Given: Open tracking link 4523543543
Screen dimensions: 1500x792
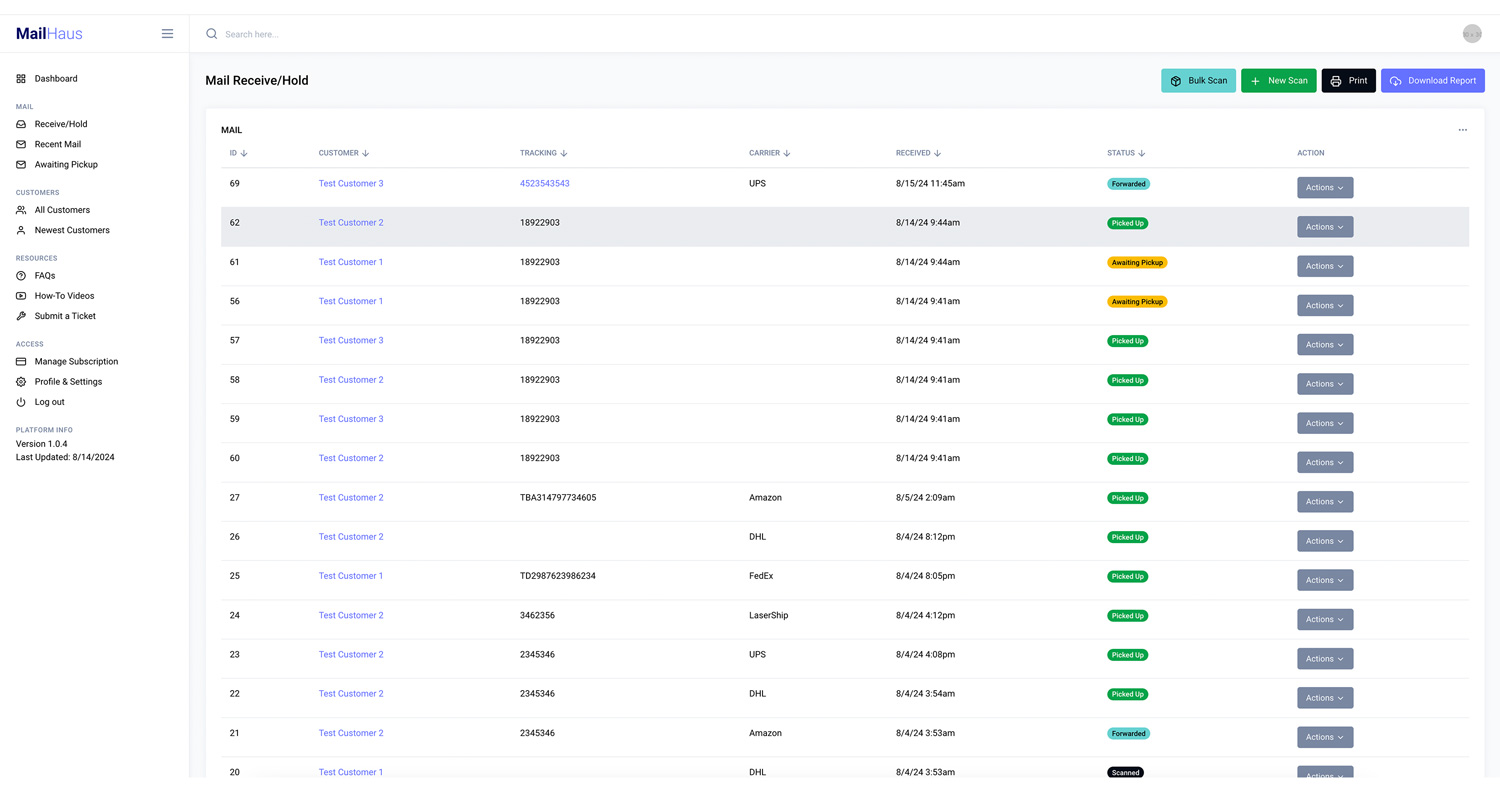Looking at the screenshot, I should (x=544, y=184).
